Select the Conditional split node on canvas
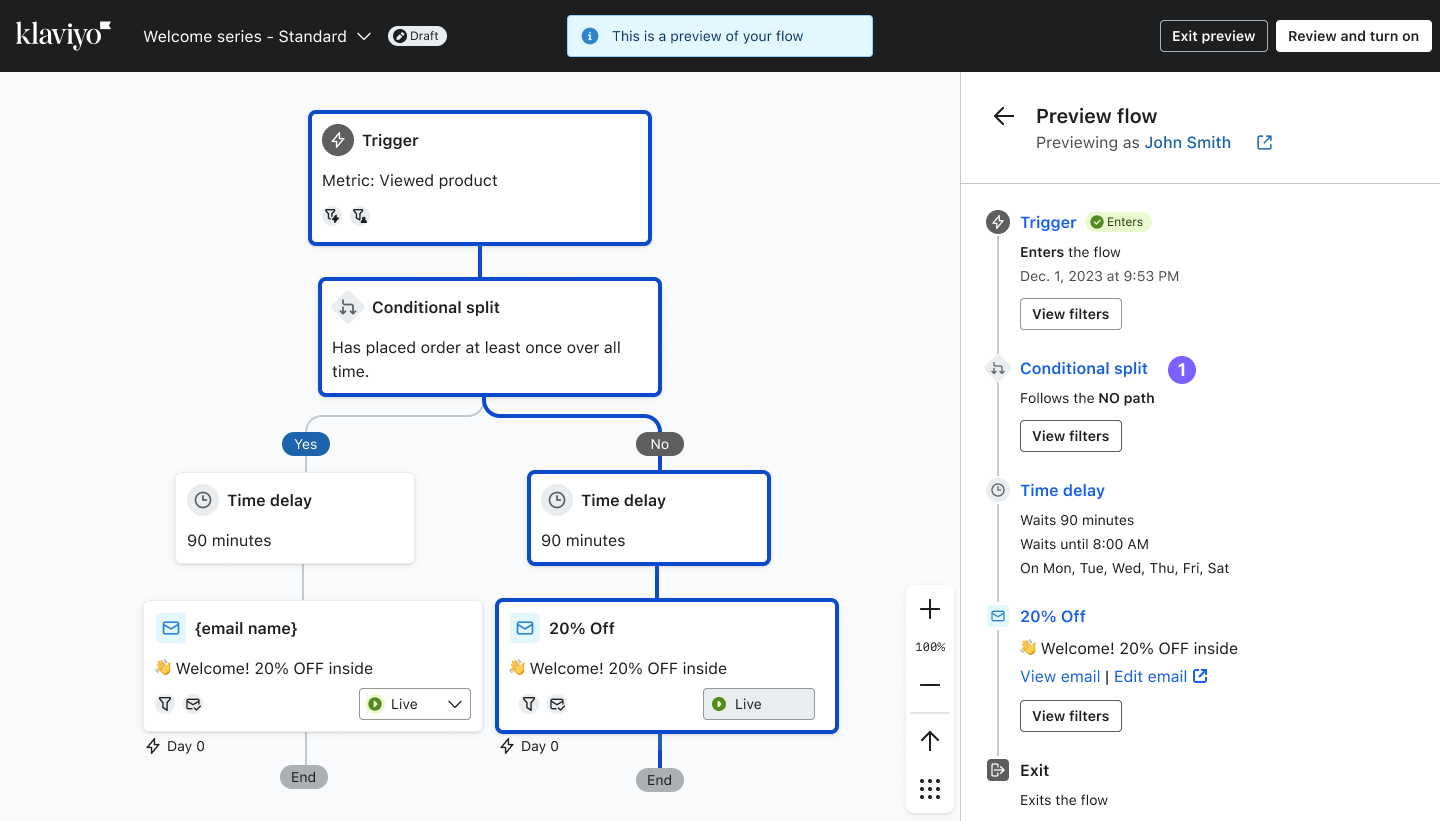Image resolution: width=1440 pixels, height=821 pixels. pos(490,336)
